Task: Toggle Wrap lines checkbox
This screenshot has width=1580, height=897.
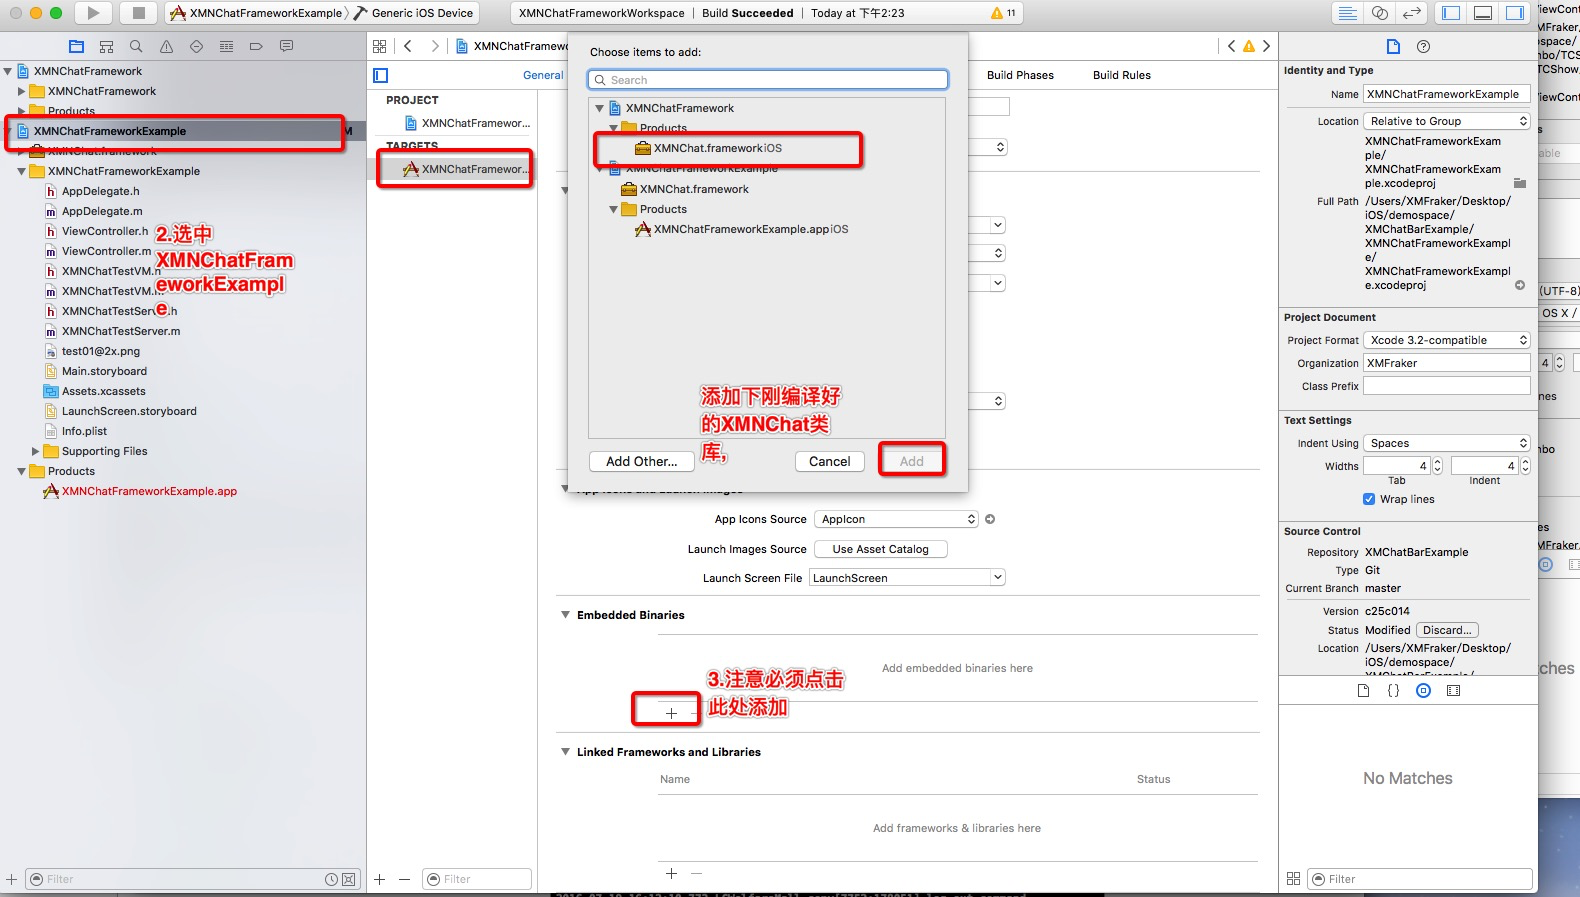Action: click(x=1369, y=499)
